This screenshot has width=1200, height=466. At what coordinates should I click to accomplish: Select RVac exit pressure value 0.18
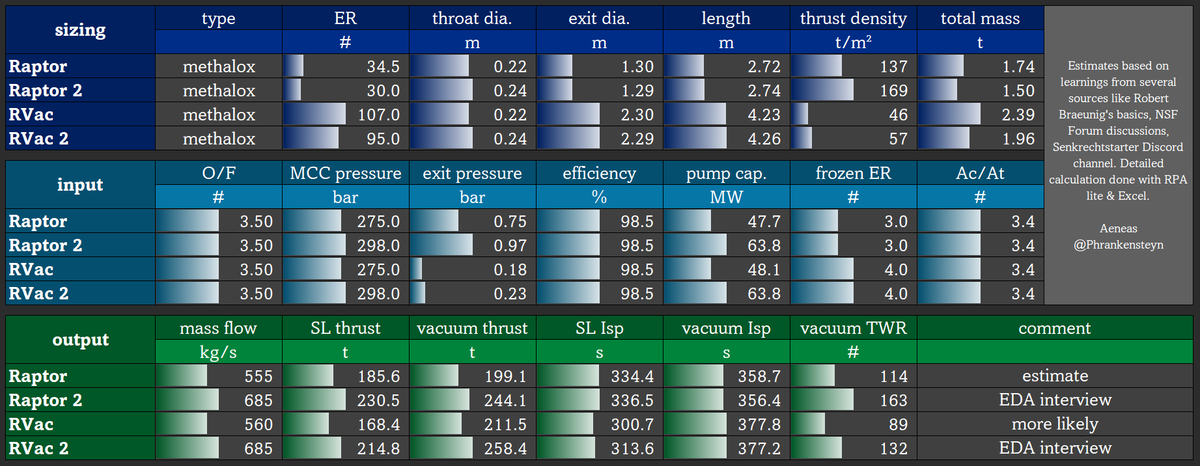click(471, 269)
